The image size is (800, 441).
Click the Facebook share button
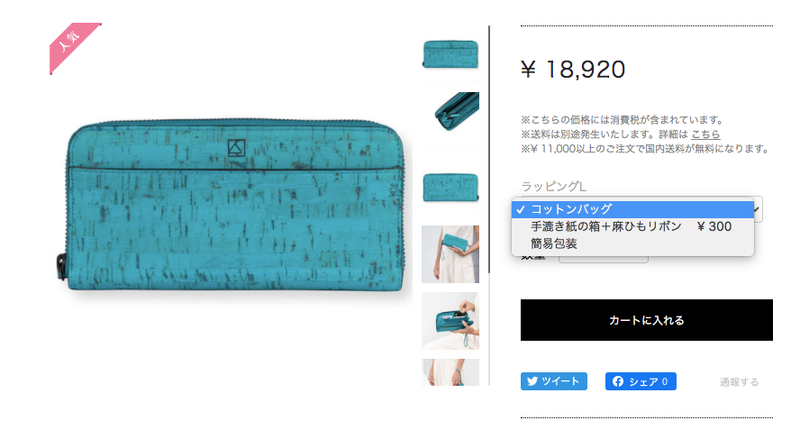click(641, 381)
